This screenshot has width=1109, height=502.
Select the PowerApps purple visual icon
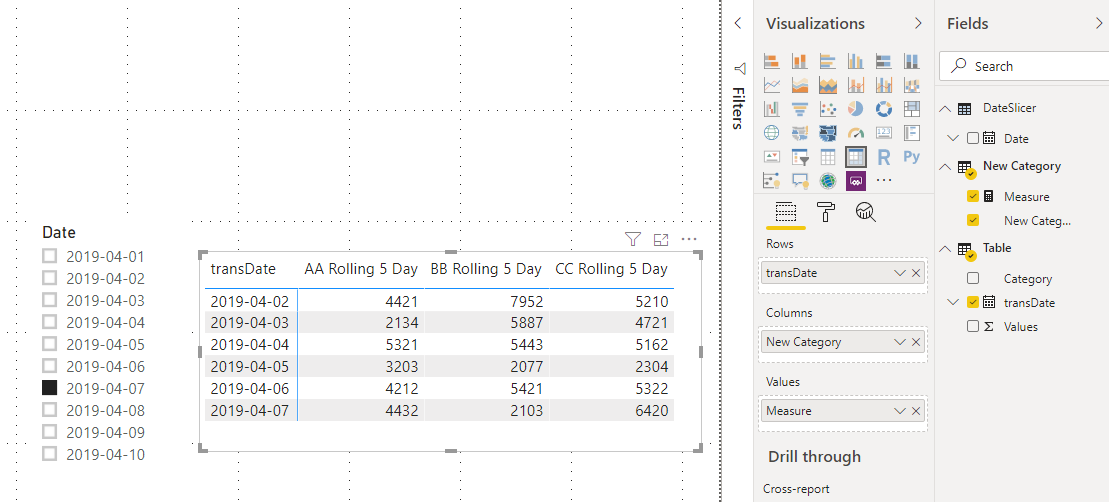pos(856,181)
